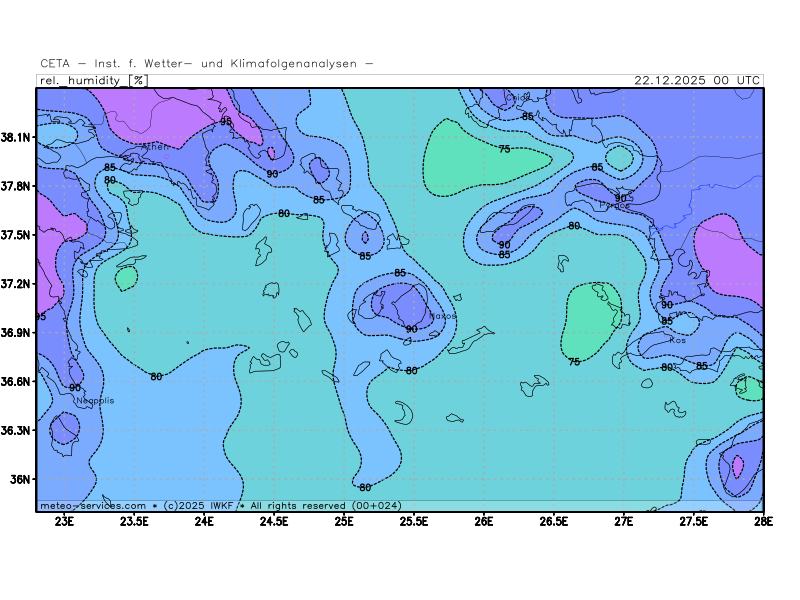Click the 23E longitude axis label

[65, 520]
